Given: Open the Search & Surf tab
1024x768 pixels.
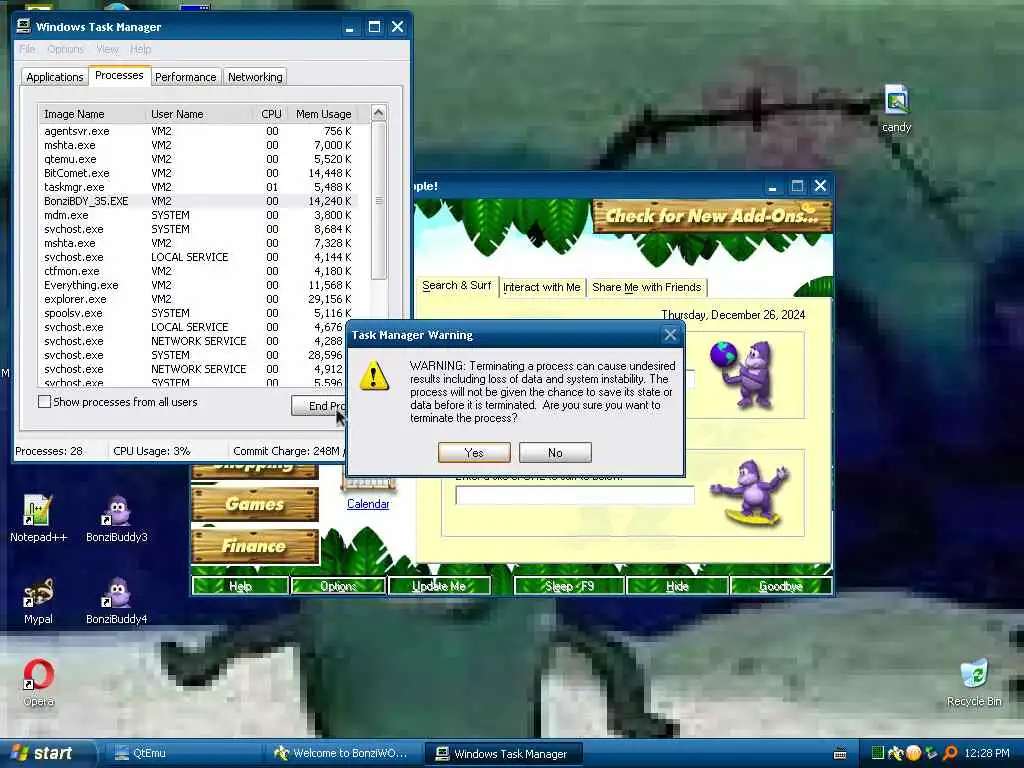Looking at the screenshot, I should [x=456, y=285].
